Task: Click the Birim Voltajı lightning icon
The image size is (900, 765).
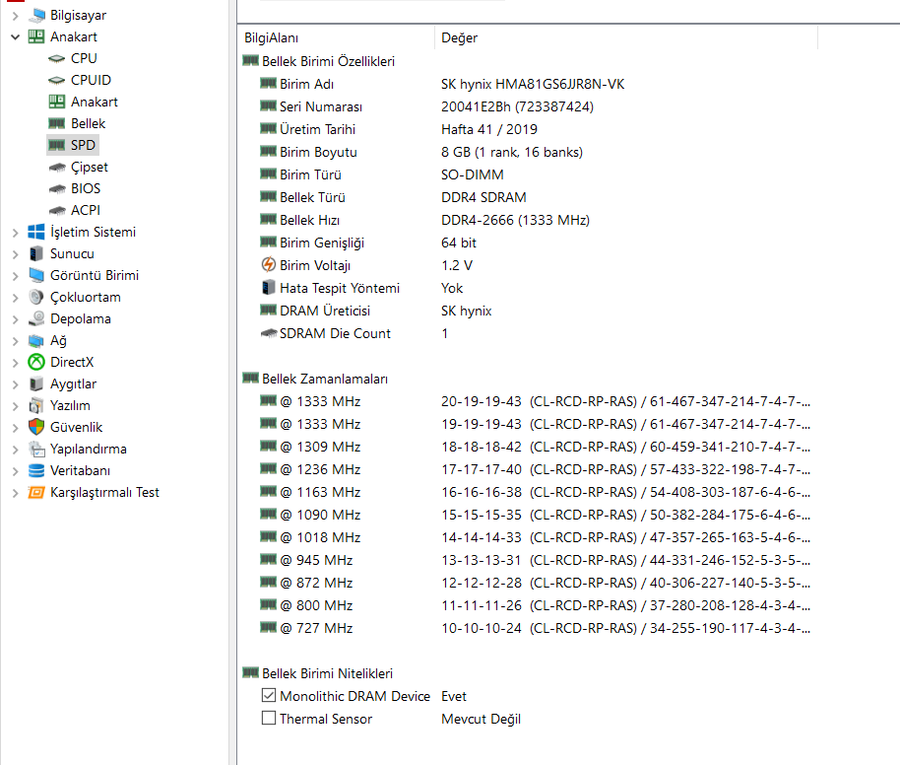Action: coord(268,265)
